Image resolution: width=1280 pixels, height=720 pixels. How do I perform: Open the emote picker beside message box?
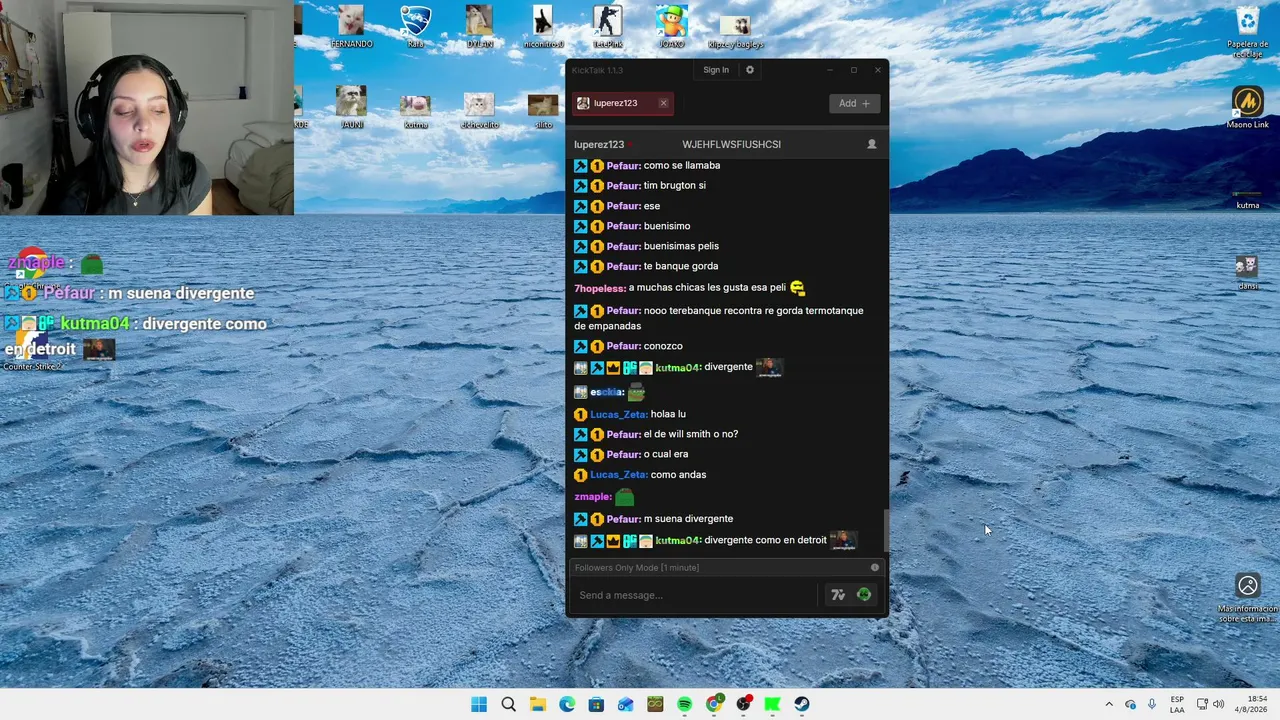pyautogui.click(x=864, y=595)
